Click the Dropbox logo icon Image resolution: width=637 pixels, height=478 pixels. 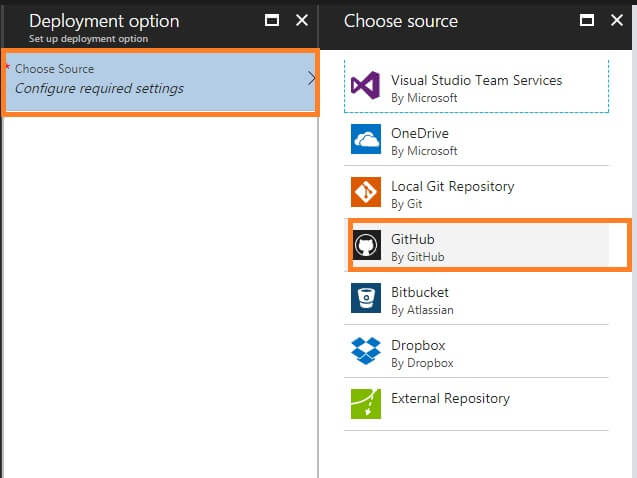click(x=366, y=351)
